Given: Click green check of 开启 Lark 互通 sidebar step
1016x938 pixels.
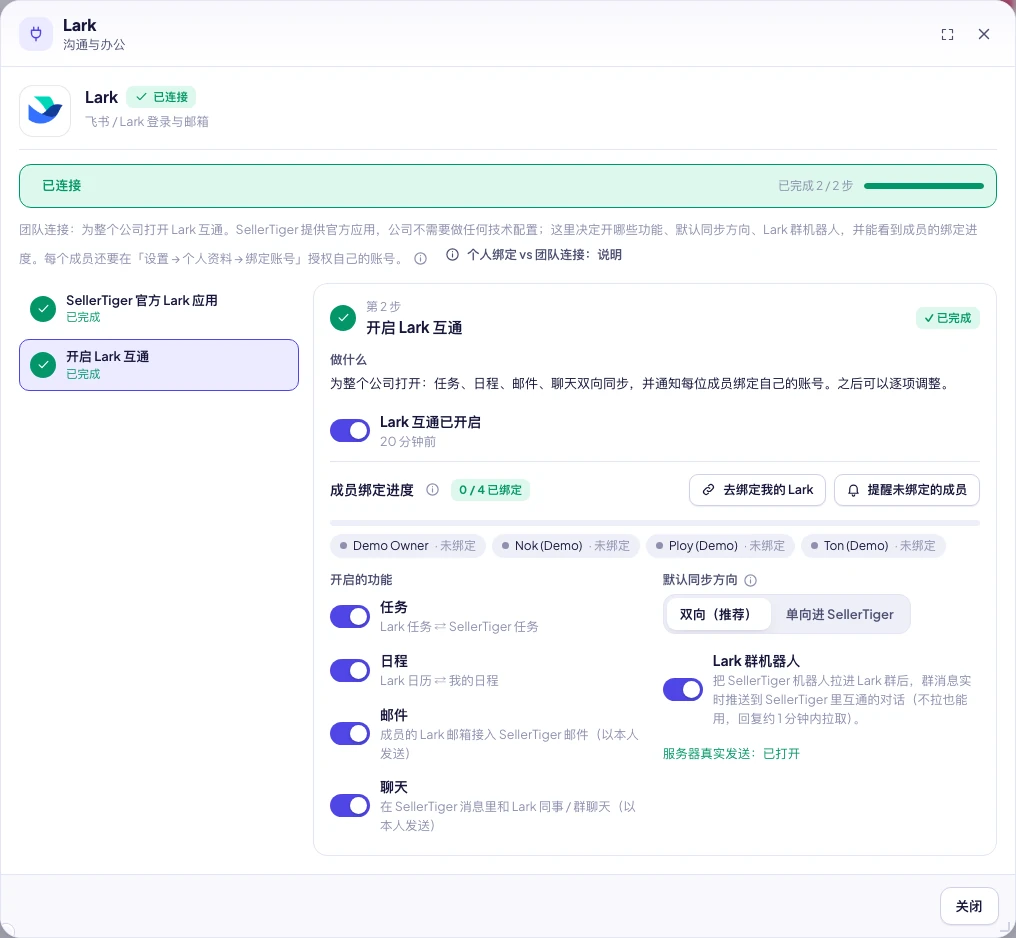Looking at the screenshot, I should [x=43, y=365].
